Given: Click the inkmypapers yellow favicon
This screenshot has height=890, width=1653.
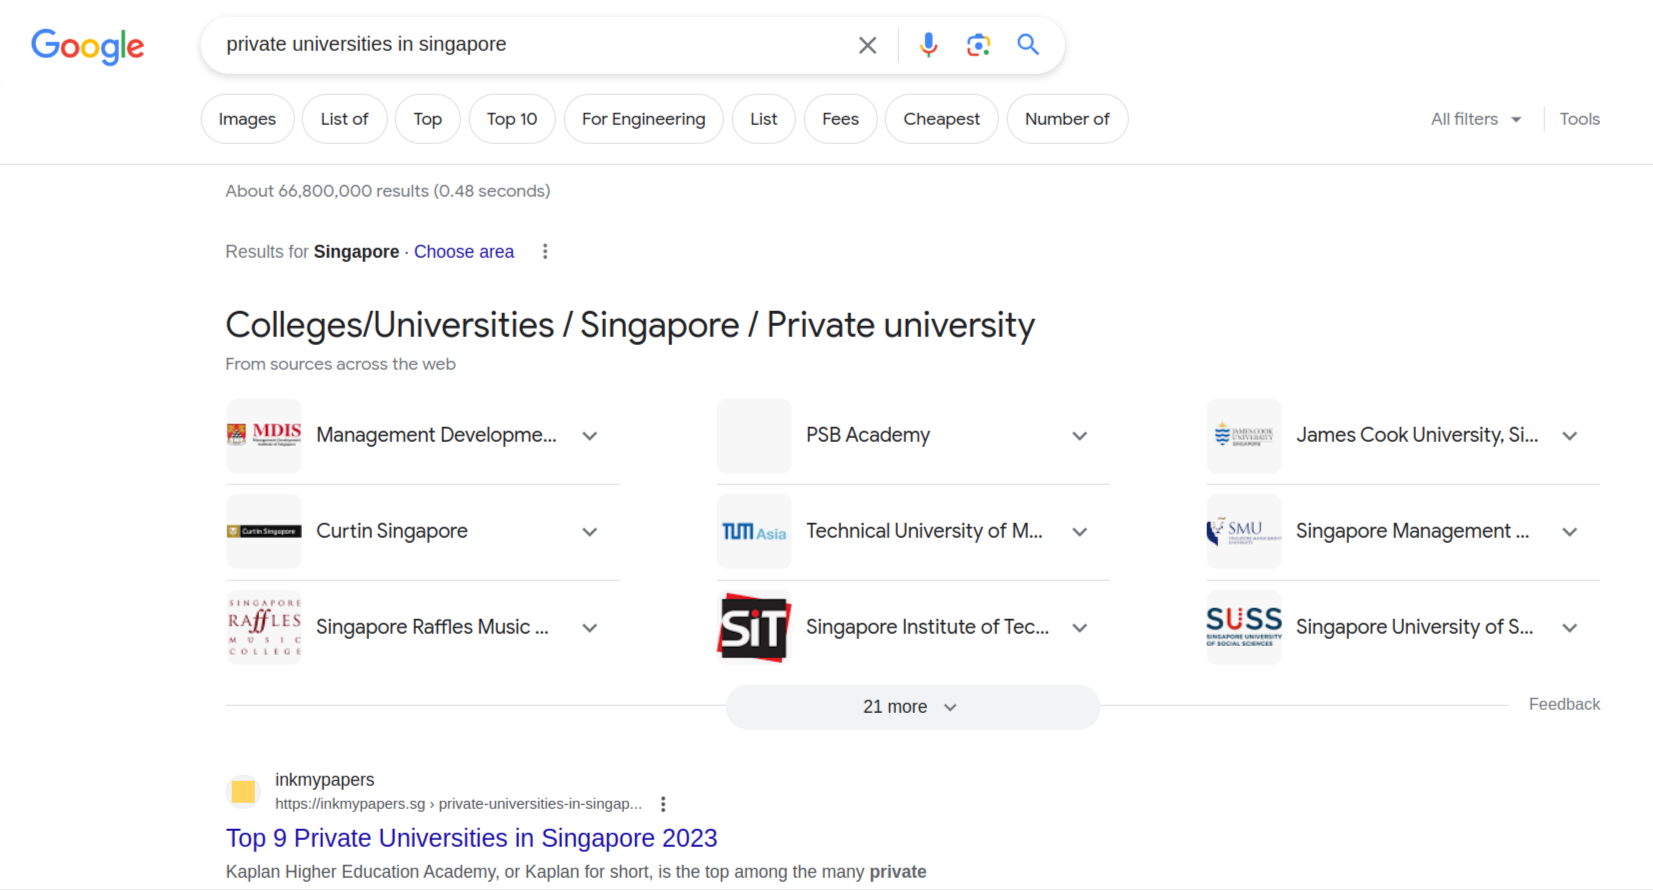Looking at the screenshot, I should coord(243,792).
